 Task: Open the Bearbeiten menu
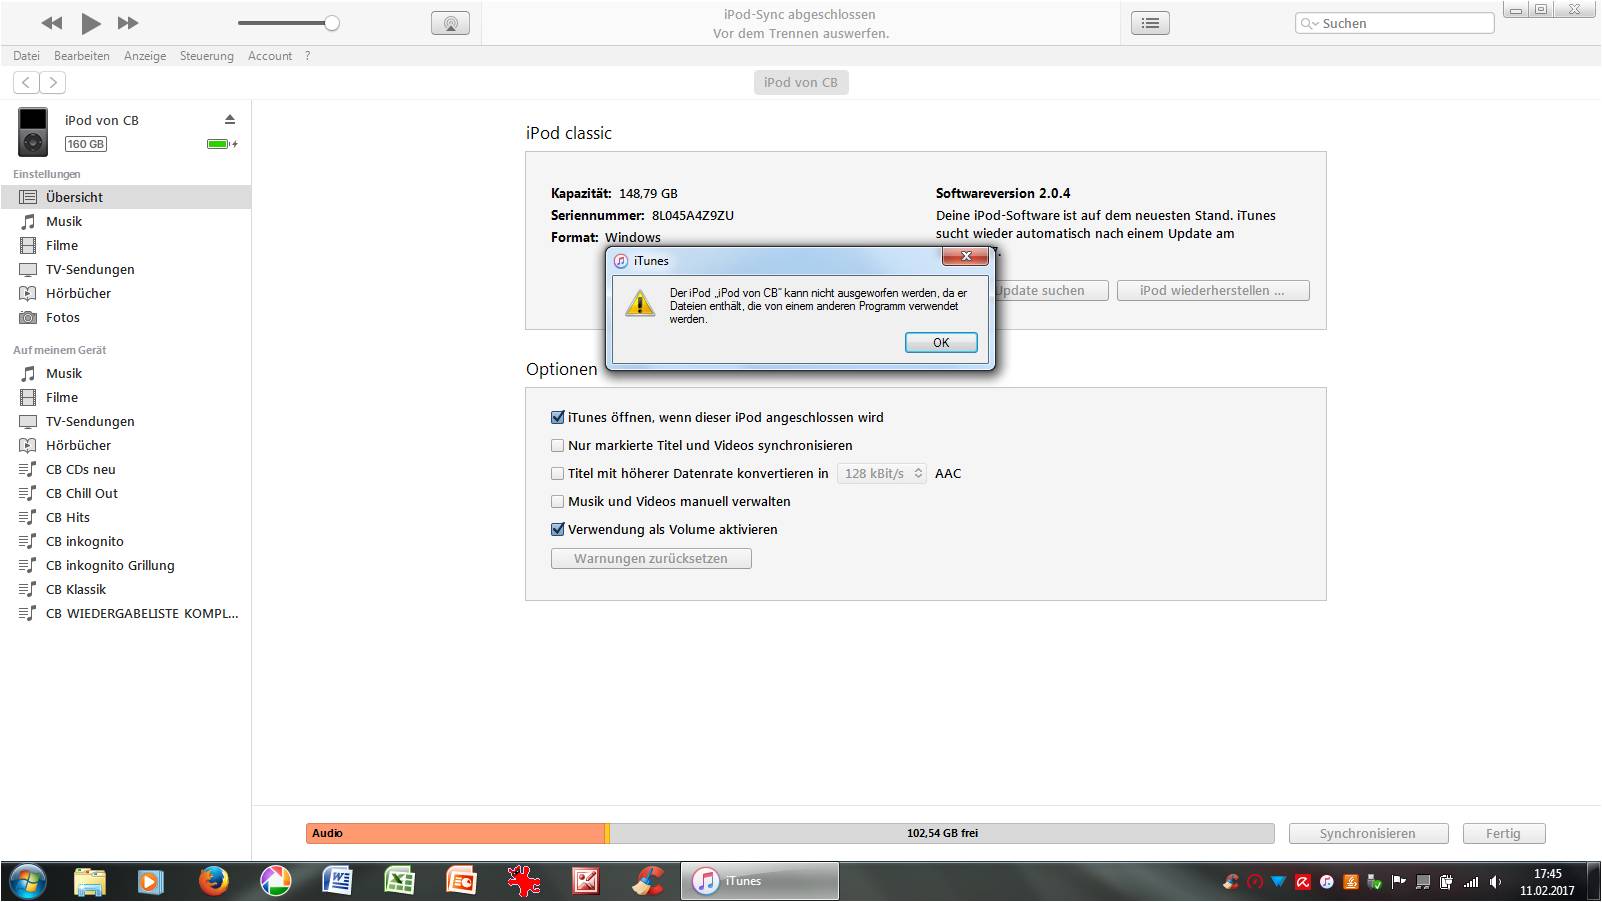pos(82,56)
